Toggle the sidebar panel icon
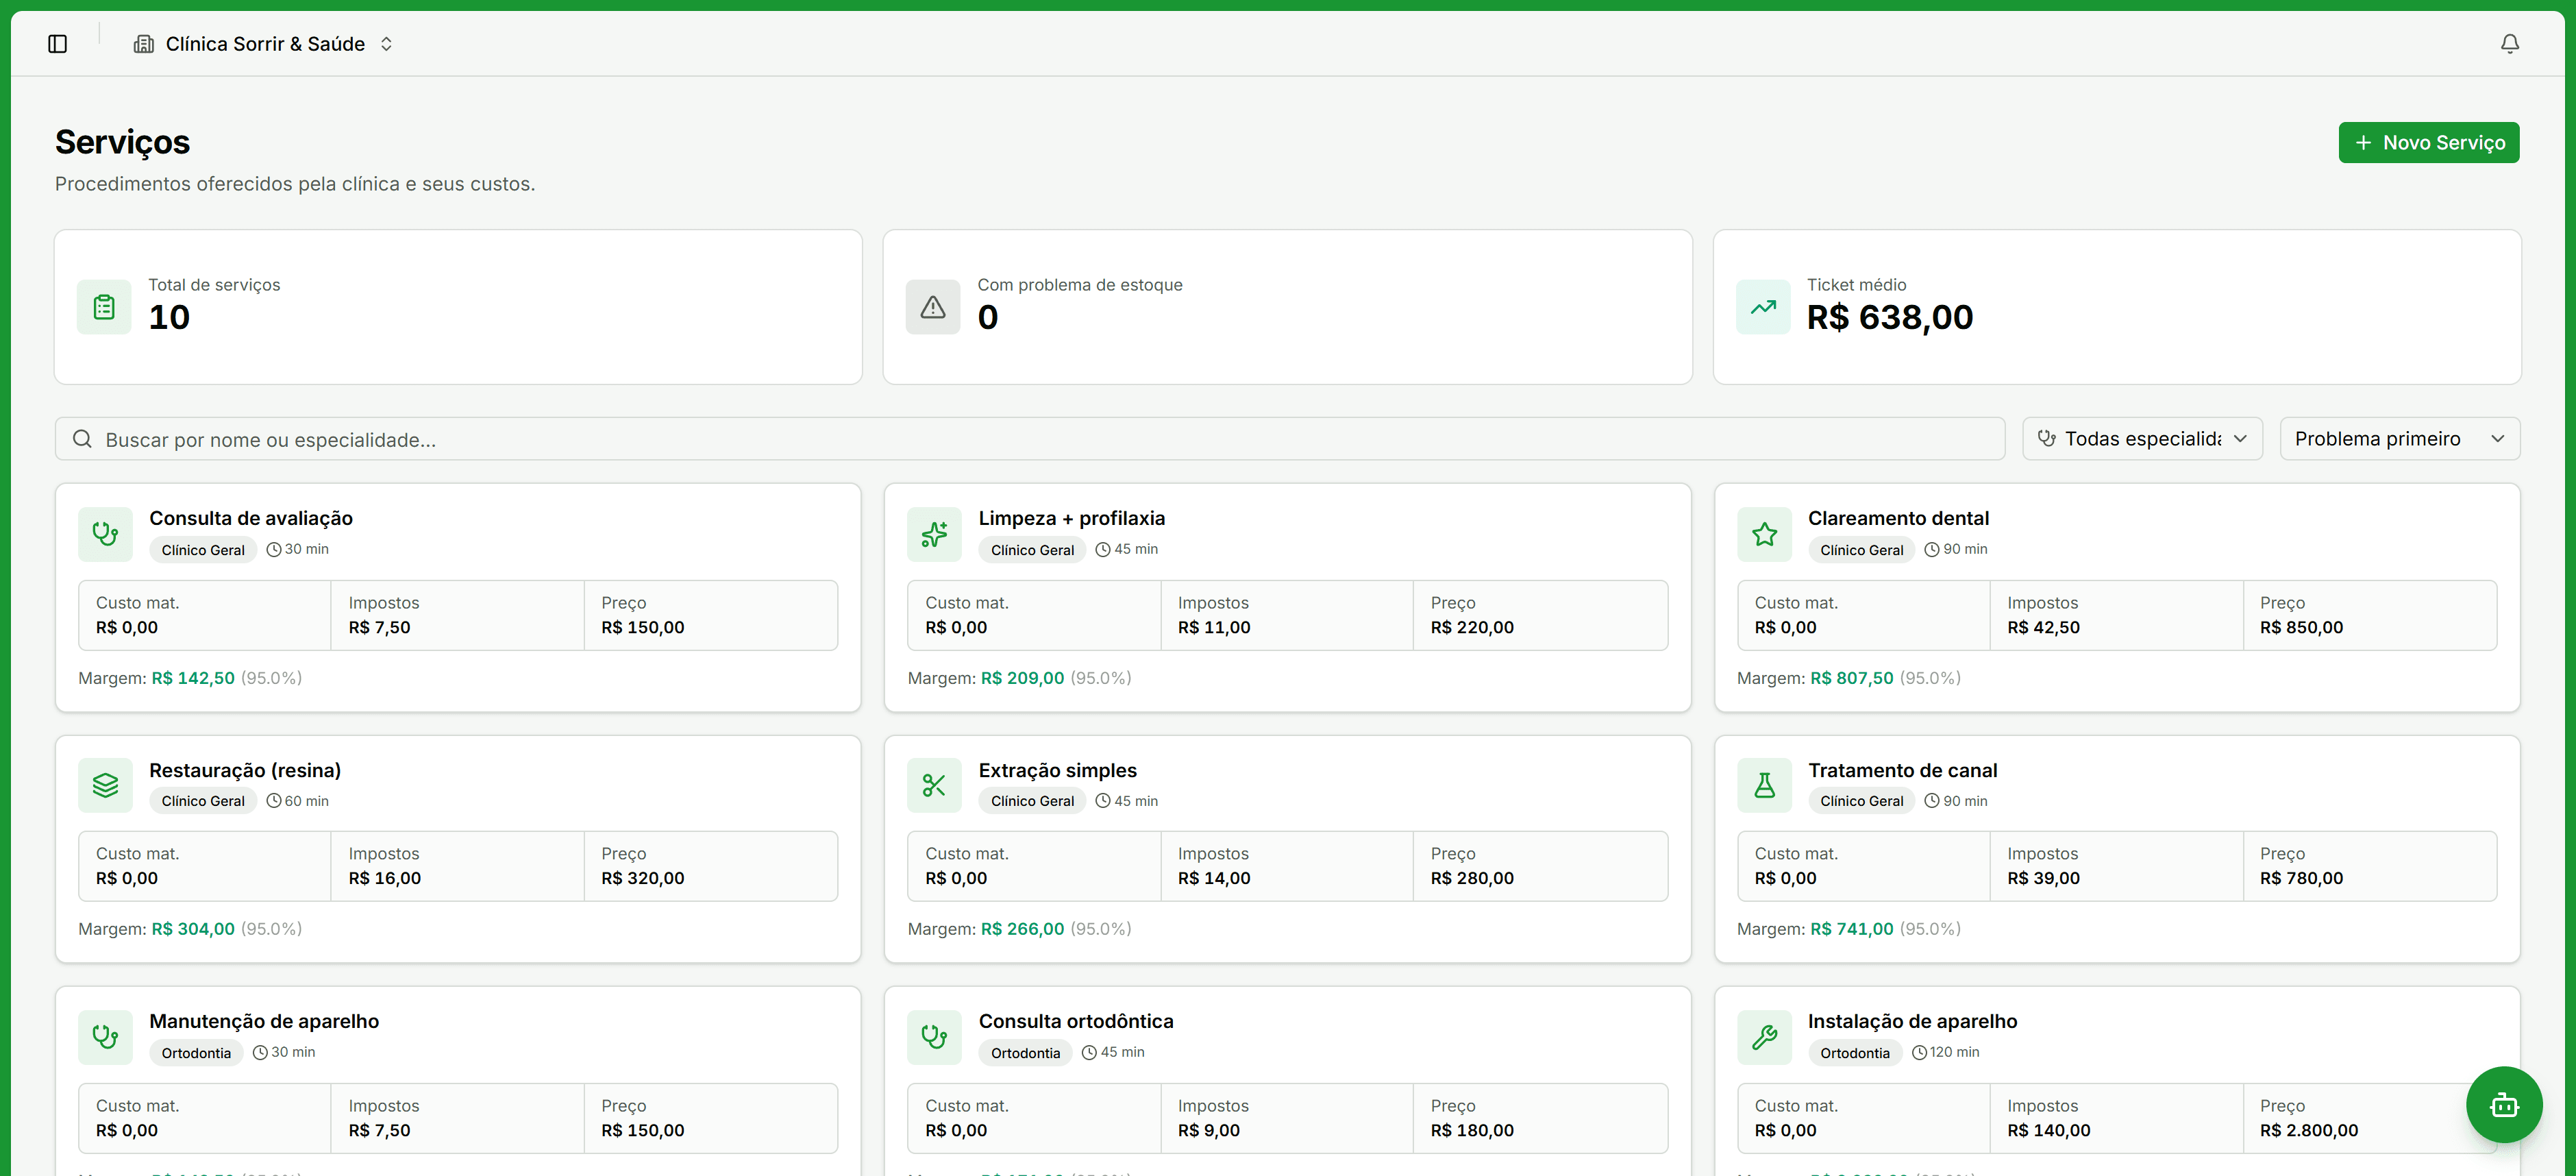 57,44
